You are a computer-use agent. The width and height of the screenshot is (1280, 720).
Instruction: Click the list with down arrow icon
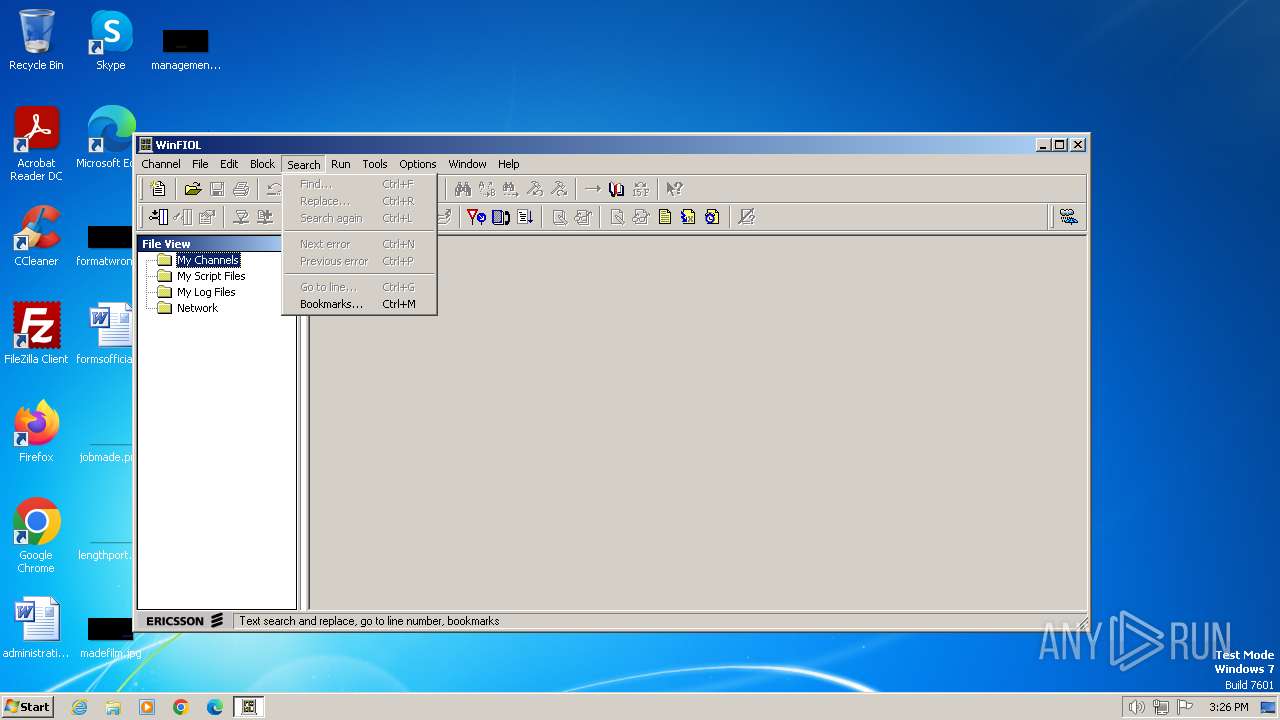525,216
